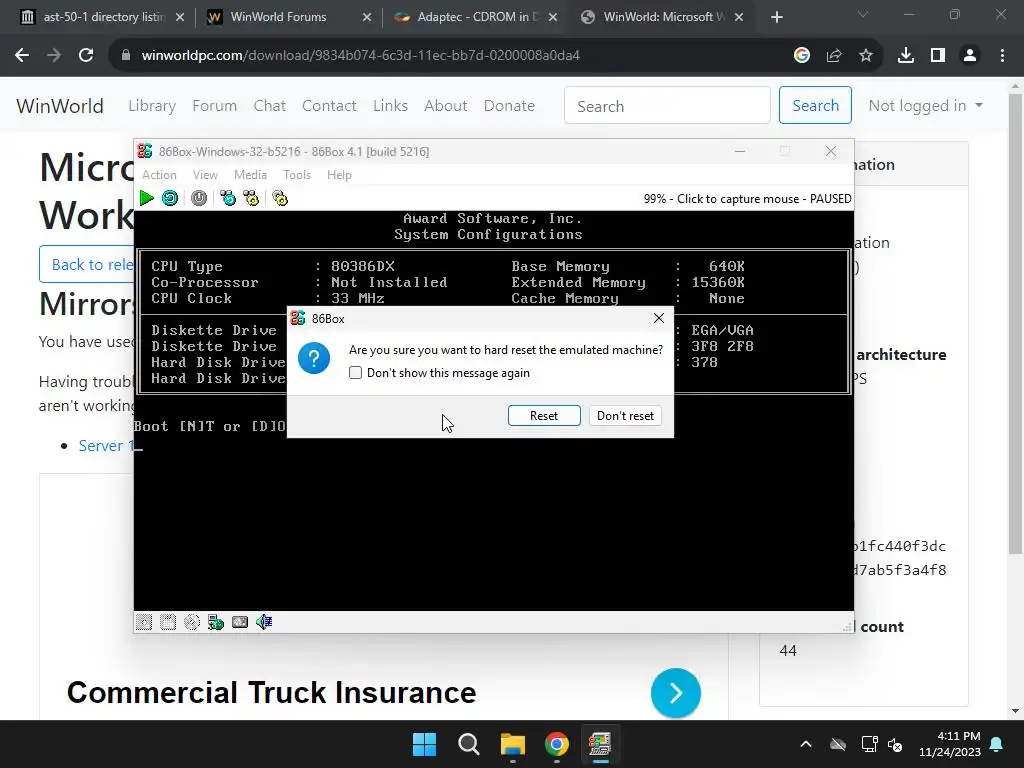Click the Ctrl+Alt+Esc toolbar icon
Screen dimensions: 1024x768
click(251, 198)
